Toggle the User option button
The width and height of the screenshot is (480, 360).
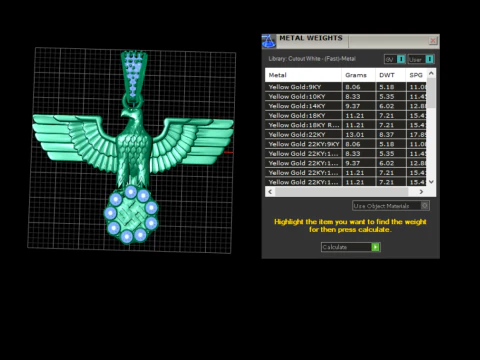pyautogui.click(x=421, y=59)
